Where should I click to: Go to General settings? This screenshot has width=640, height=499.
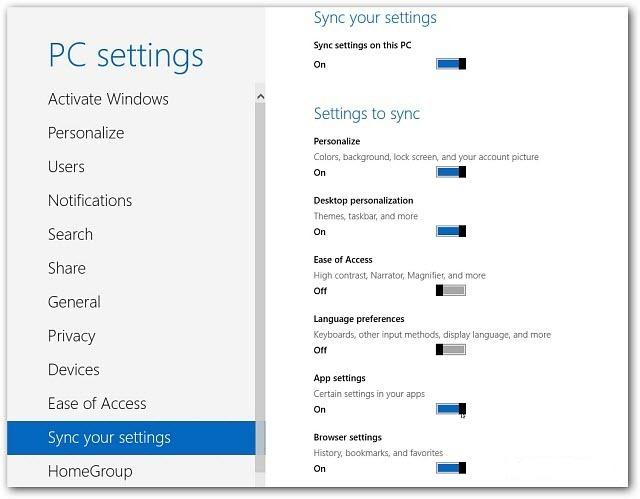pyautogui.click(x=74, y=302)
